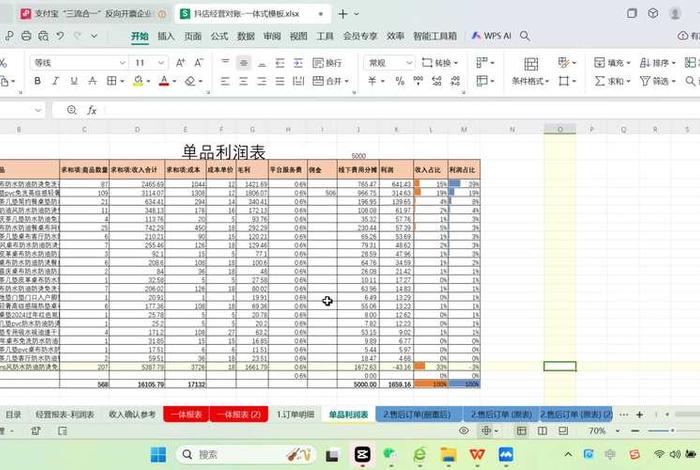Viewport: 700px width, 470px height.
Task: Toggle eye protection mode icon in status bar
Action: [464, 431]
